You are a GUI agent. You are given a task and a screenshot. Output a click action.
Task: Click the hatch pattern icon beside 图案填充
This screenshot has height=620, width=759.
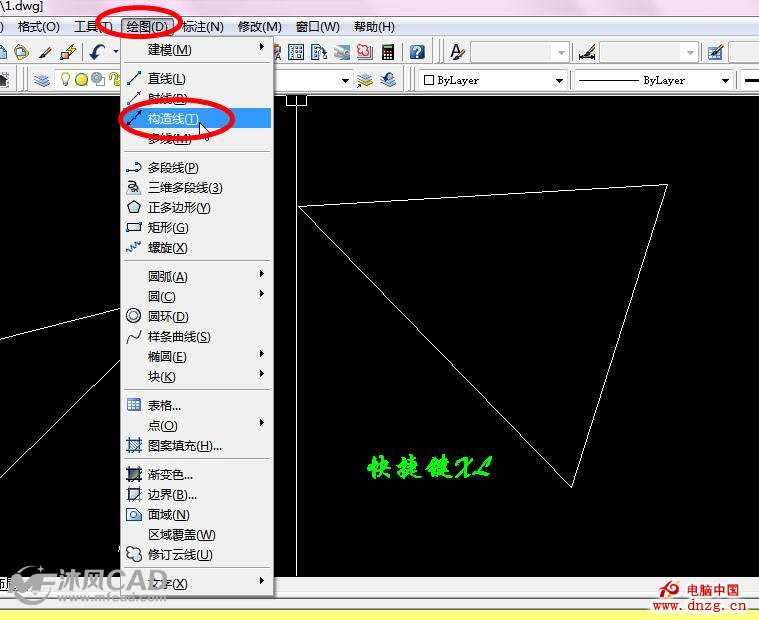click(x=134, y=445)
